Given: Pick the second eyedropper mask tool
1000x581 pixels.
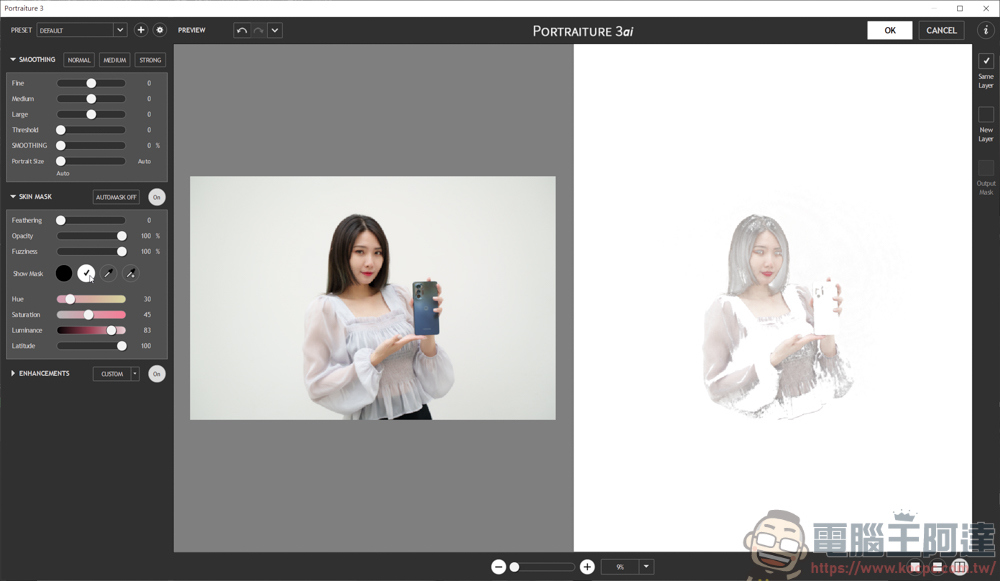Looking at the screenshot, I should tap(130, 273).
